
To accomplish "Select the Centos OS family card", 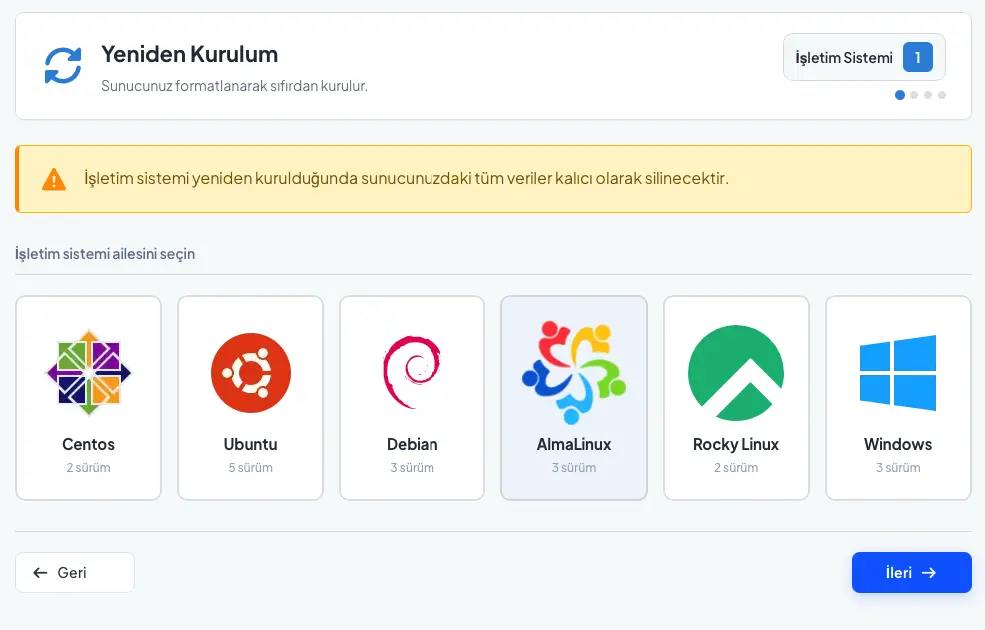I will click(x=88, y=397).
